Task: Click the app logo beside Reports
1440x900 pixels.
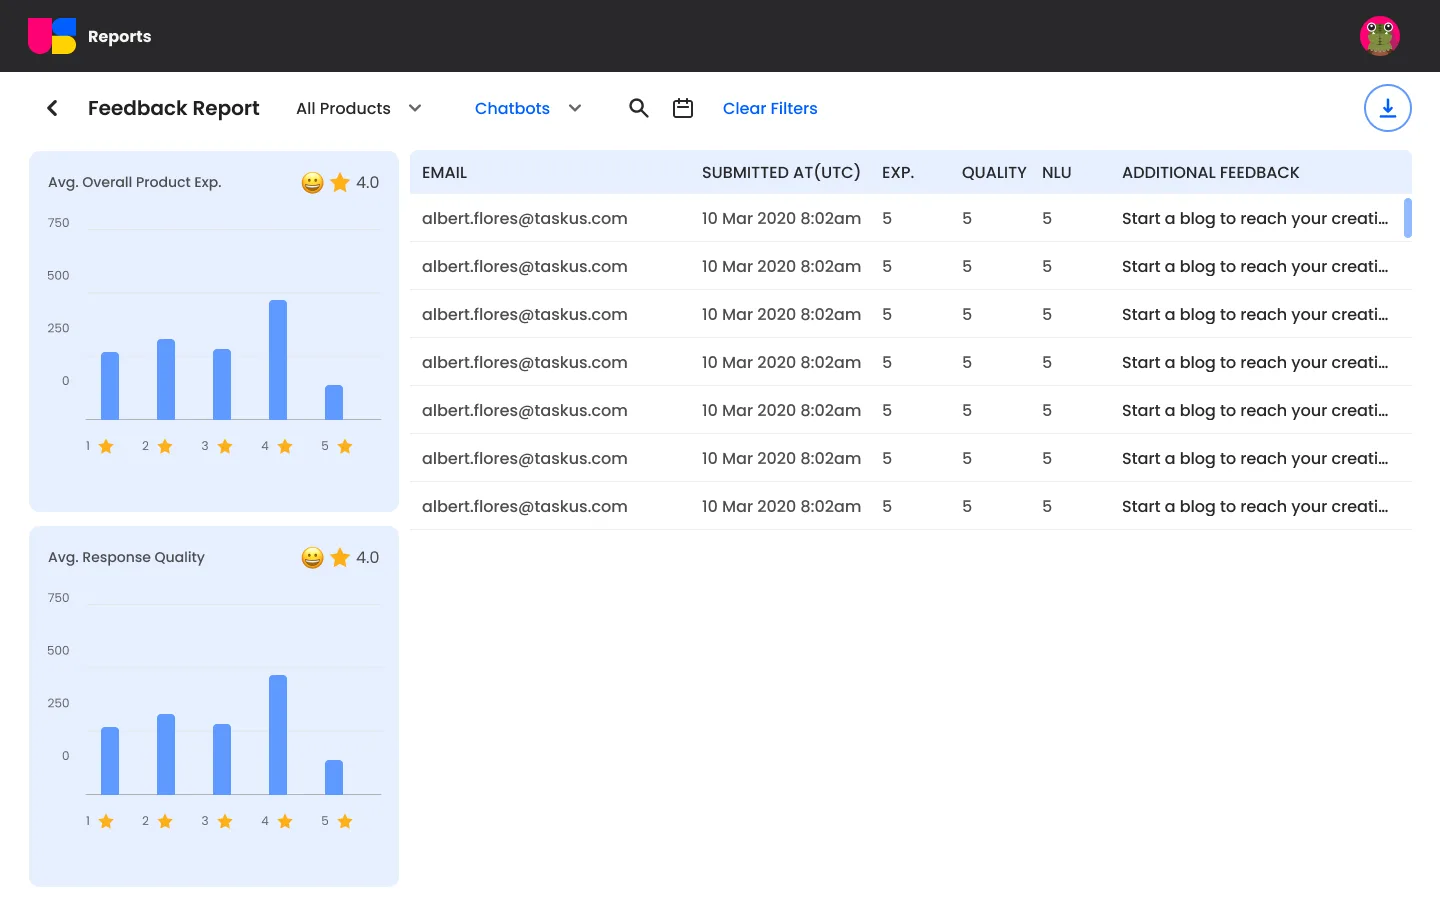Action: [x=52, y=36]
